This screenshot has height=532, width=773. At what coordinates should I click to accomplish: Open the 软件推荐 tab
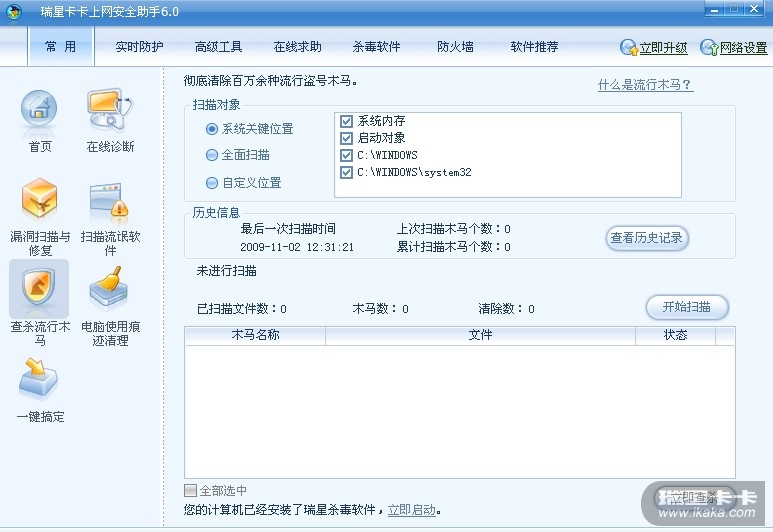click(x=534, y=47)
